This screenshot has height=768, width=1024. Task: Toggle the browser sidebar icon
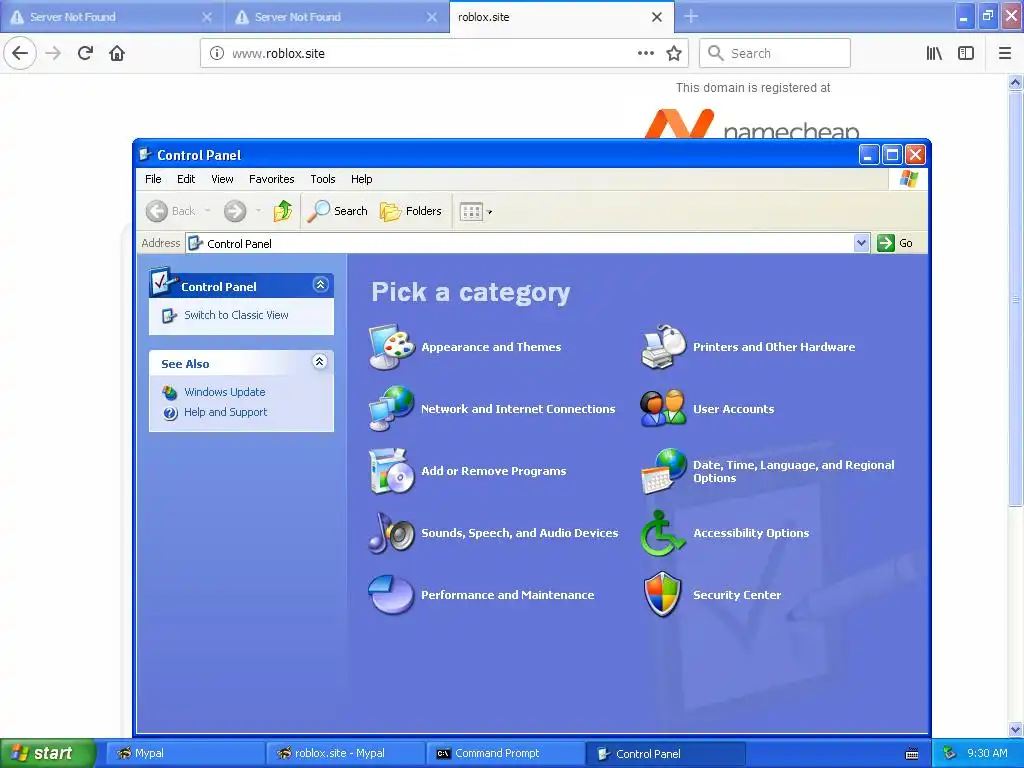point(966,53)
